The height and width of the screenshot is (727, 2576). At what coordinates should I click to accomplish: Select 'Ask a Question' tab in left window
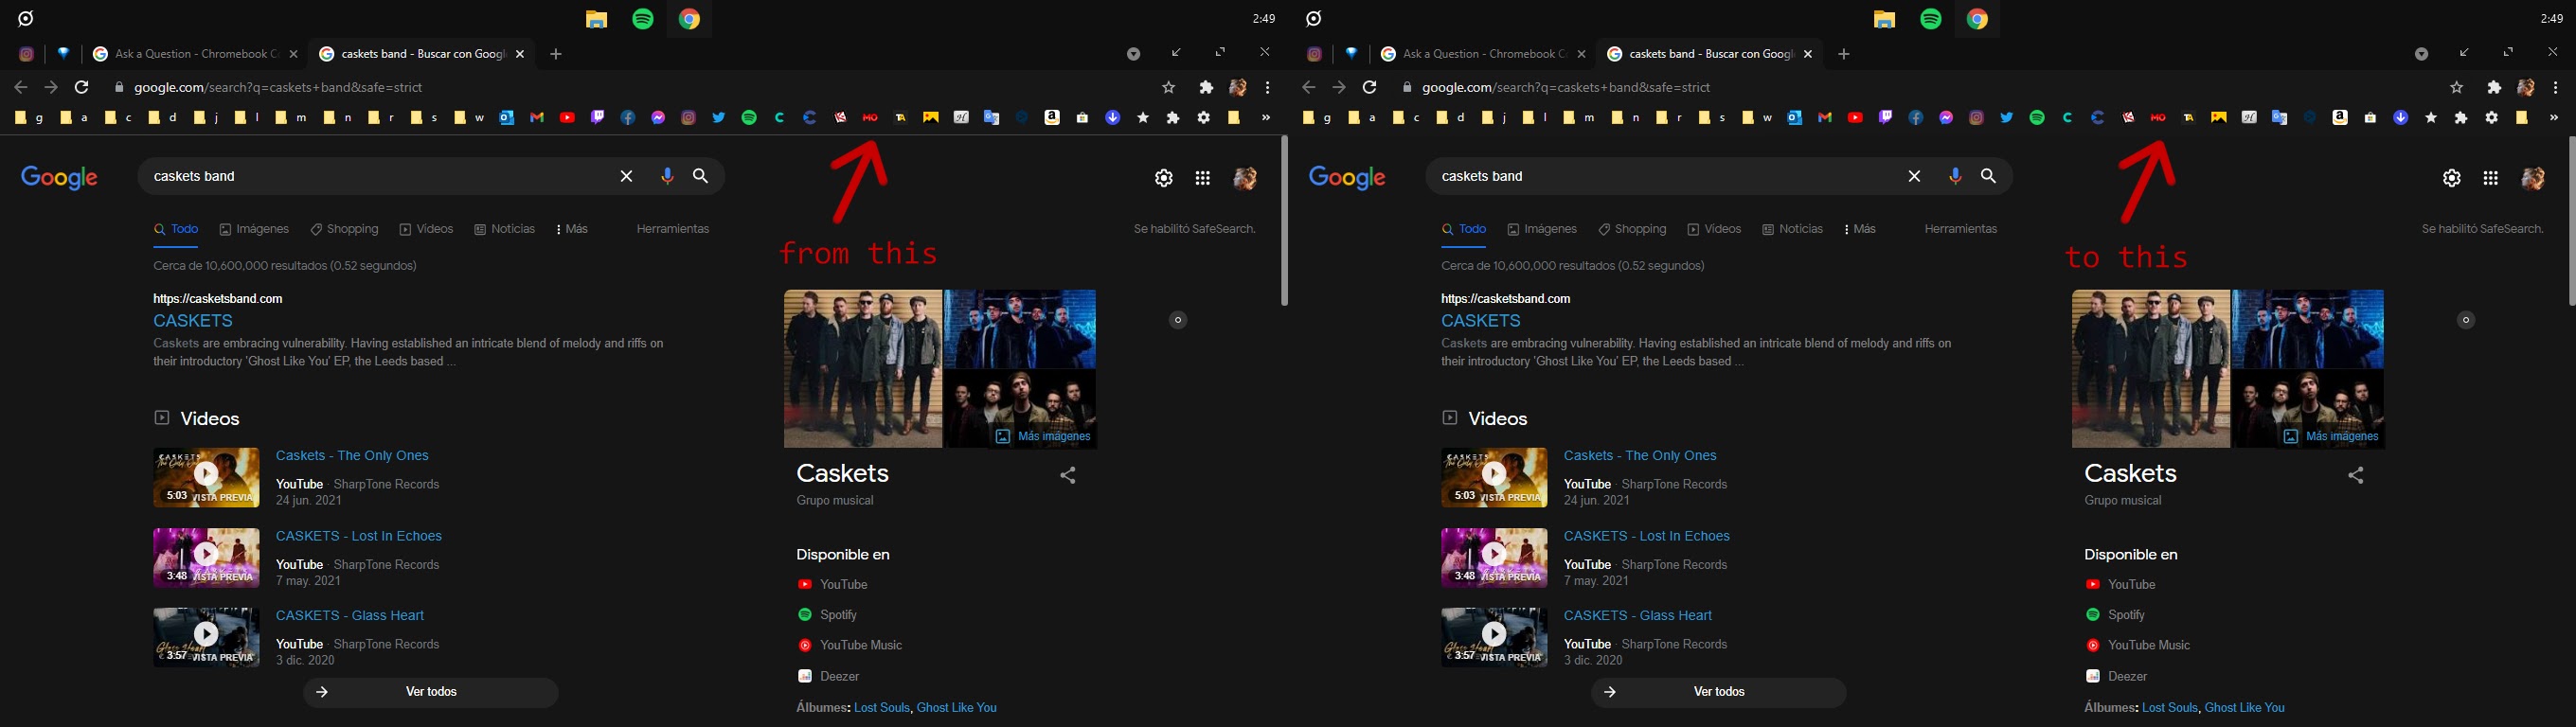(194, 54)
